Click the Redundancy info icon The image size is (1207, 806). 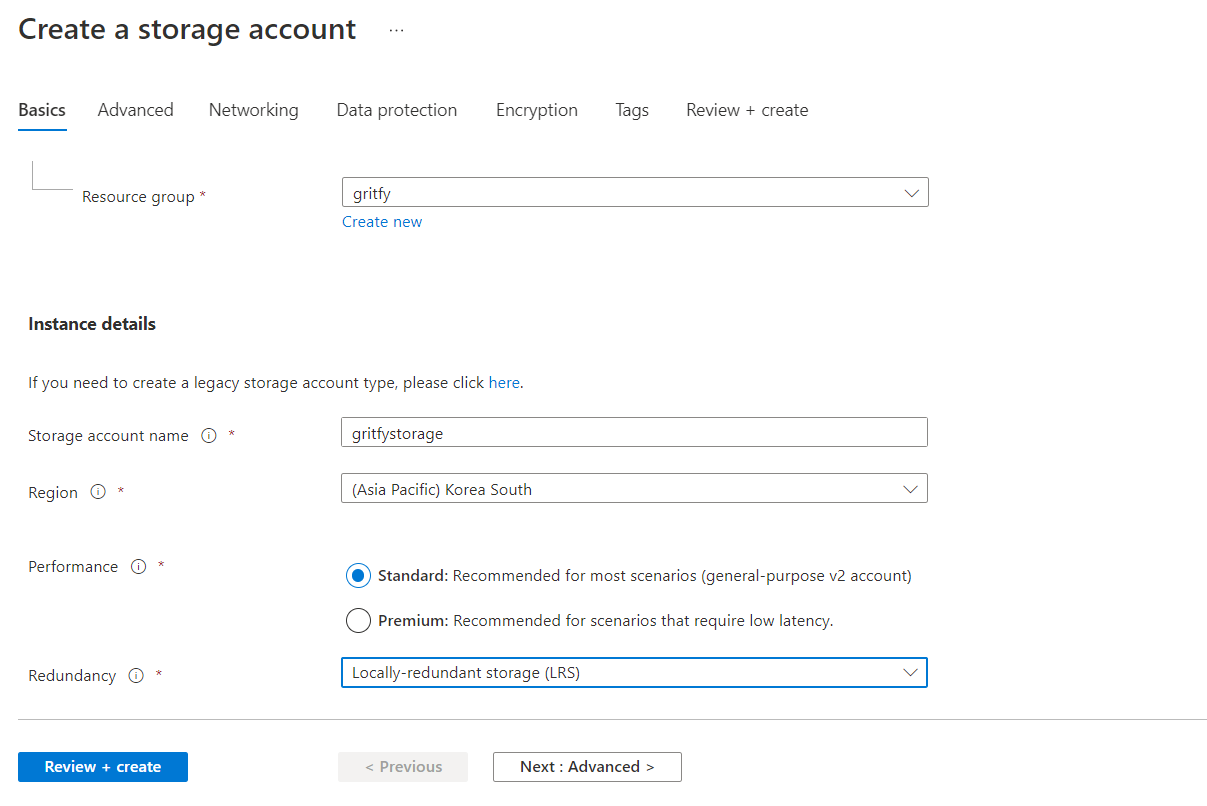[x=136, y=675]
